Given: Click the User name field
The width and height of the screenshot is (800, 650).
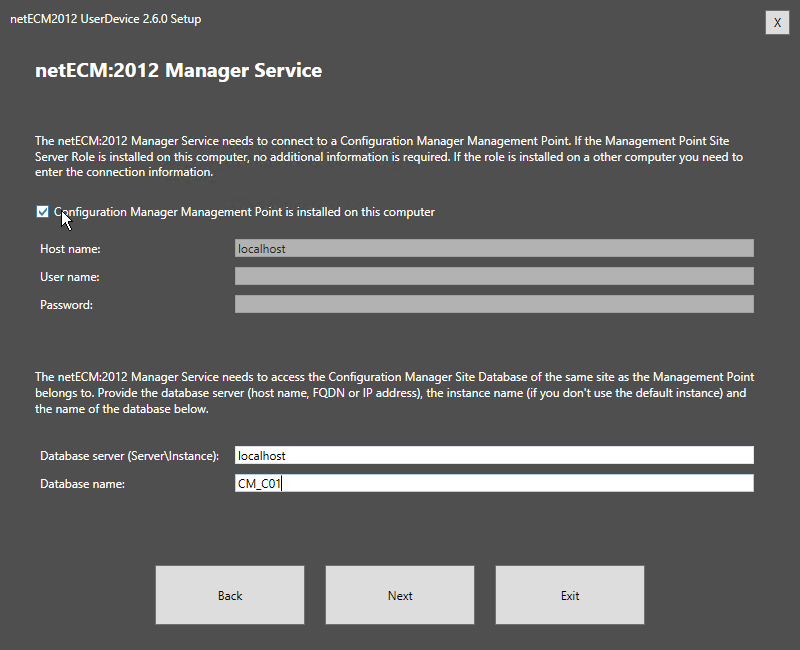Looking at the screenshot, I should tap(494, 277).
